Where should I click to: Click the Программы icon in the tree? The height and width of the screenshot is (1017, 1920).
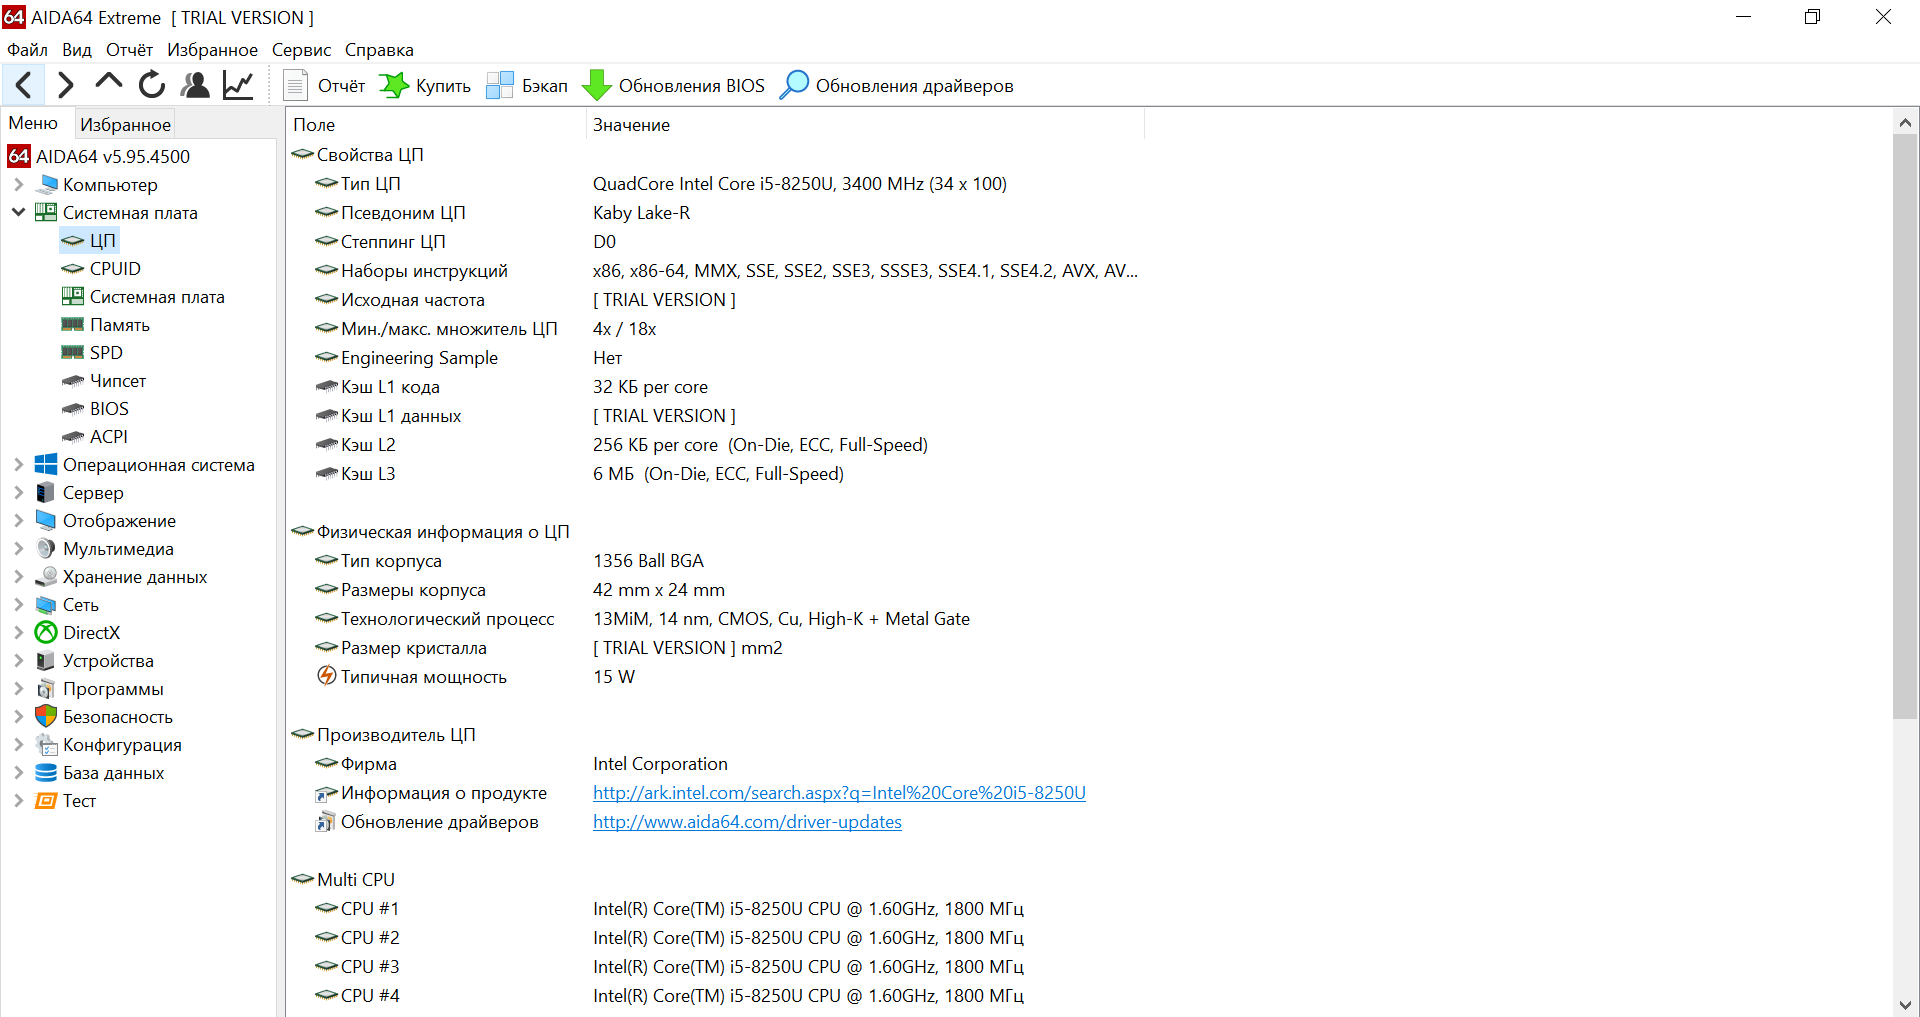(x=46, y=689)
